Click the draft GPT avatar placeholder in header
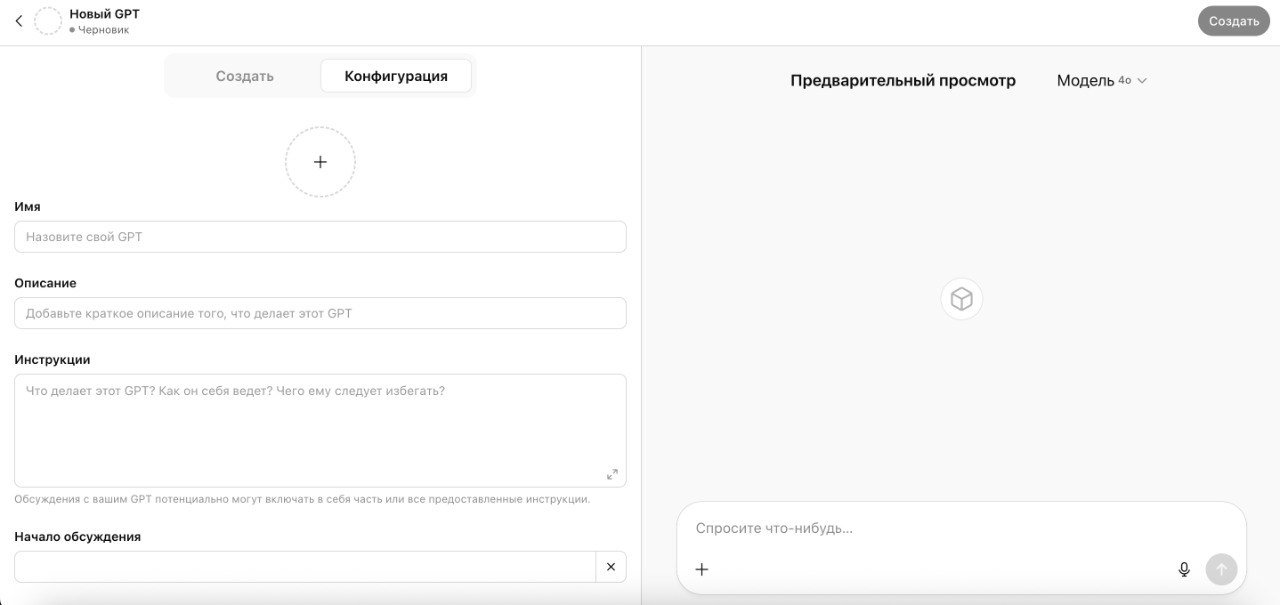This screenshot has height=605, width=1280. tap(48, 21)
